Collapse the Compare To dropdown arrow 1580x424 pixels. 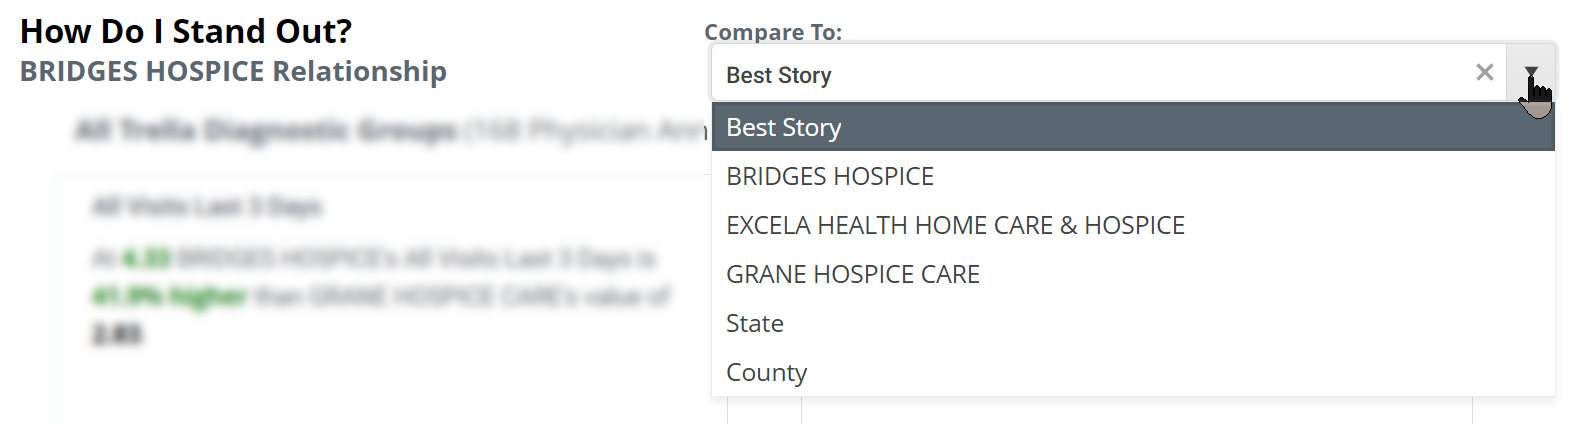[1531, 73]
